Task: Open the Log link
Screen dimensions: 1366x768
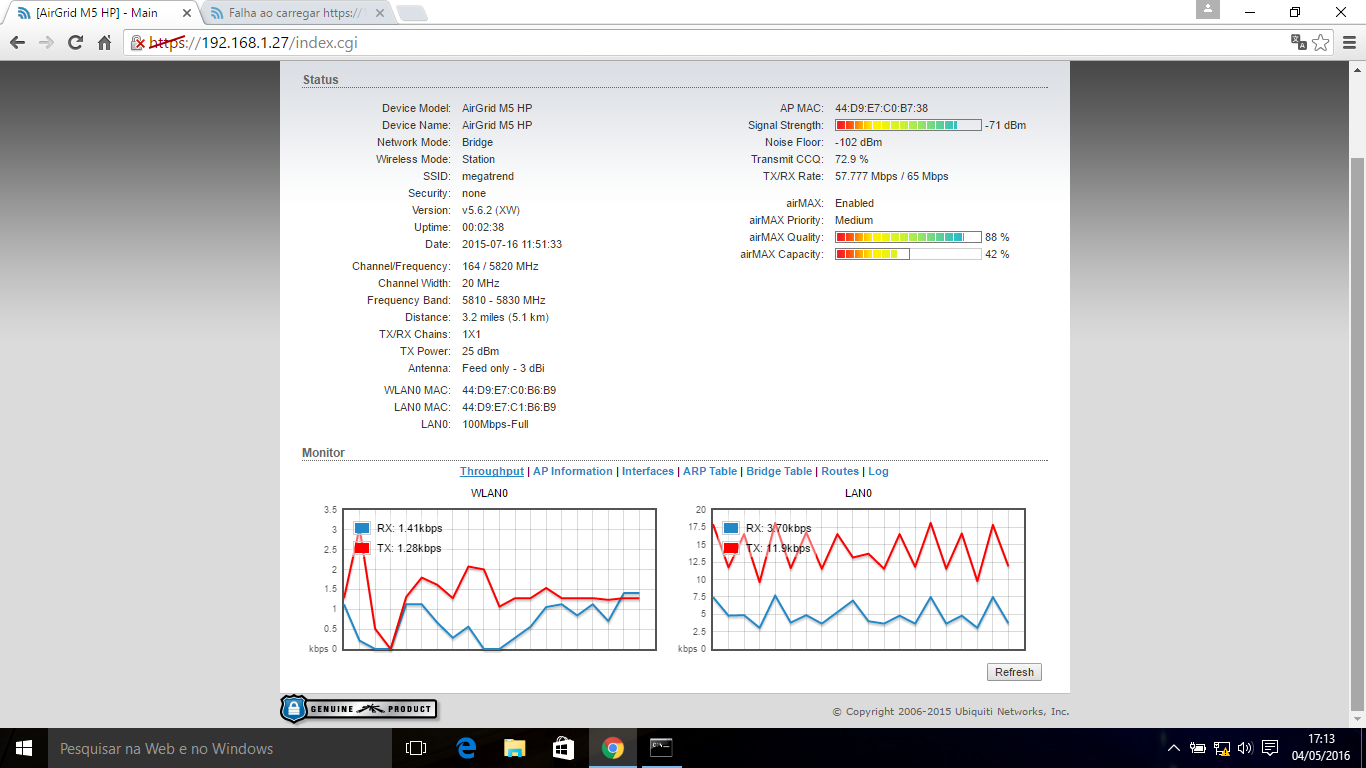Action: point(878,471)
